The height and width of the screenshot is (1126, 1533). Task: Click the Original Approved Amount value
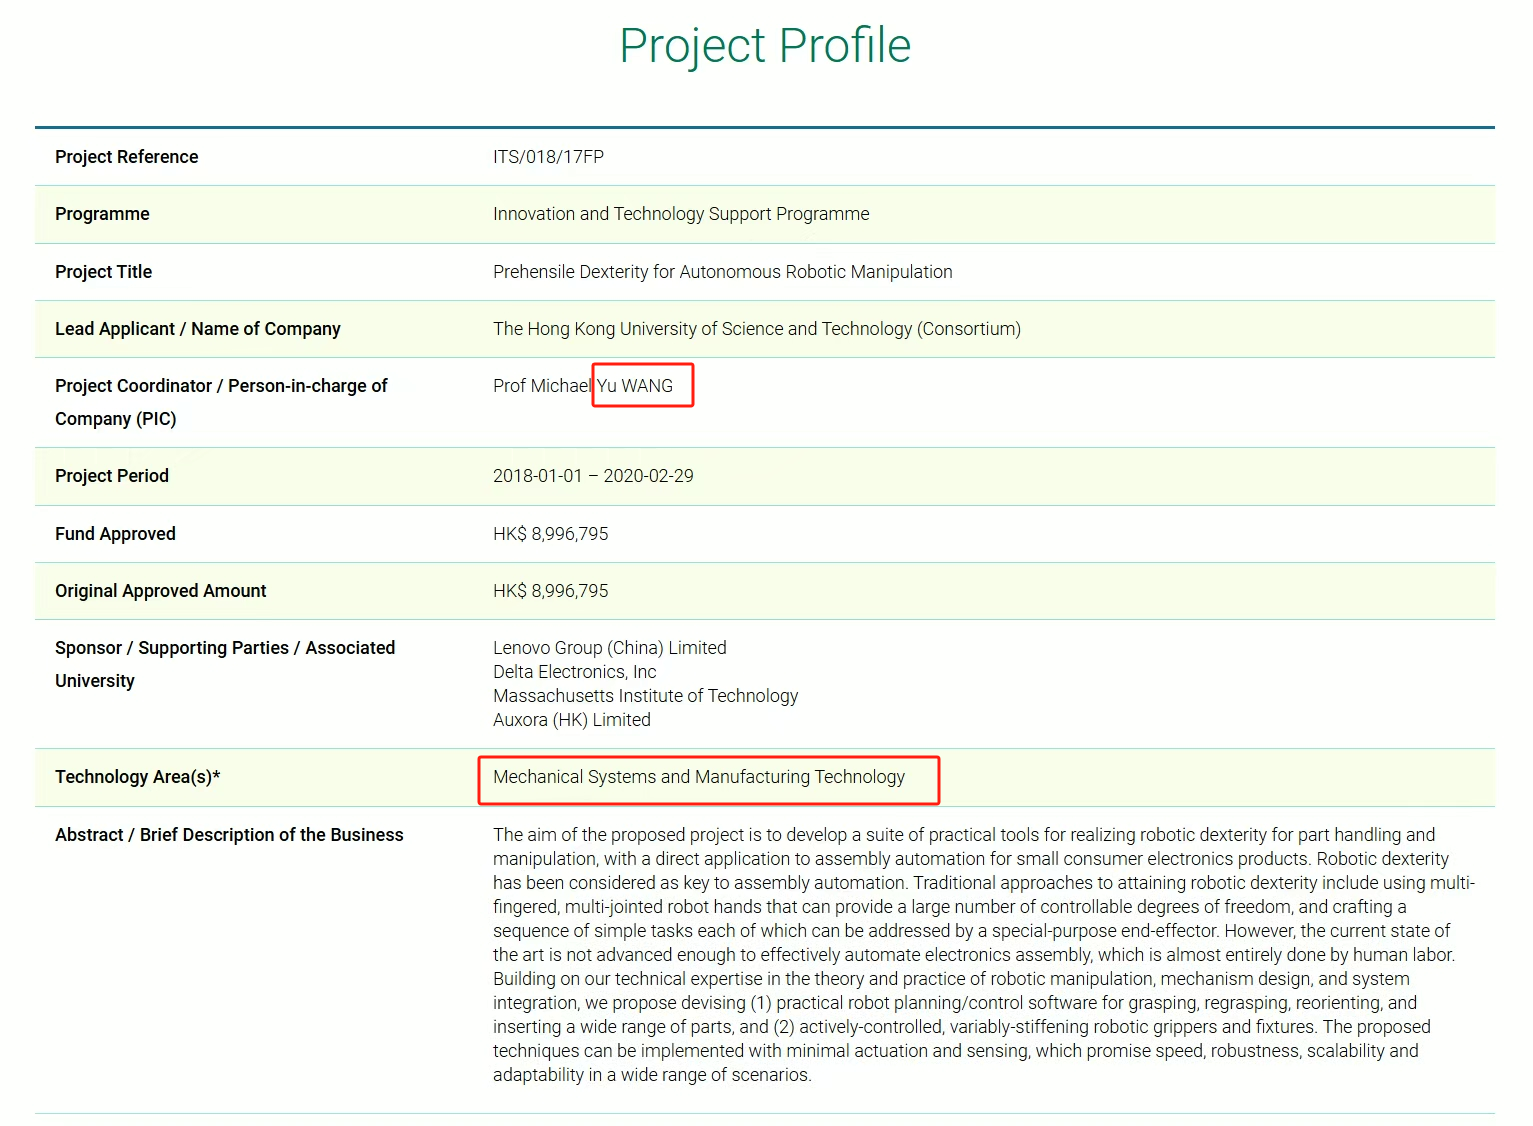coord(550,591)
